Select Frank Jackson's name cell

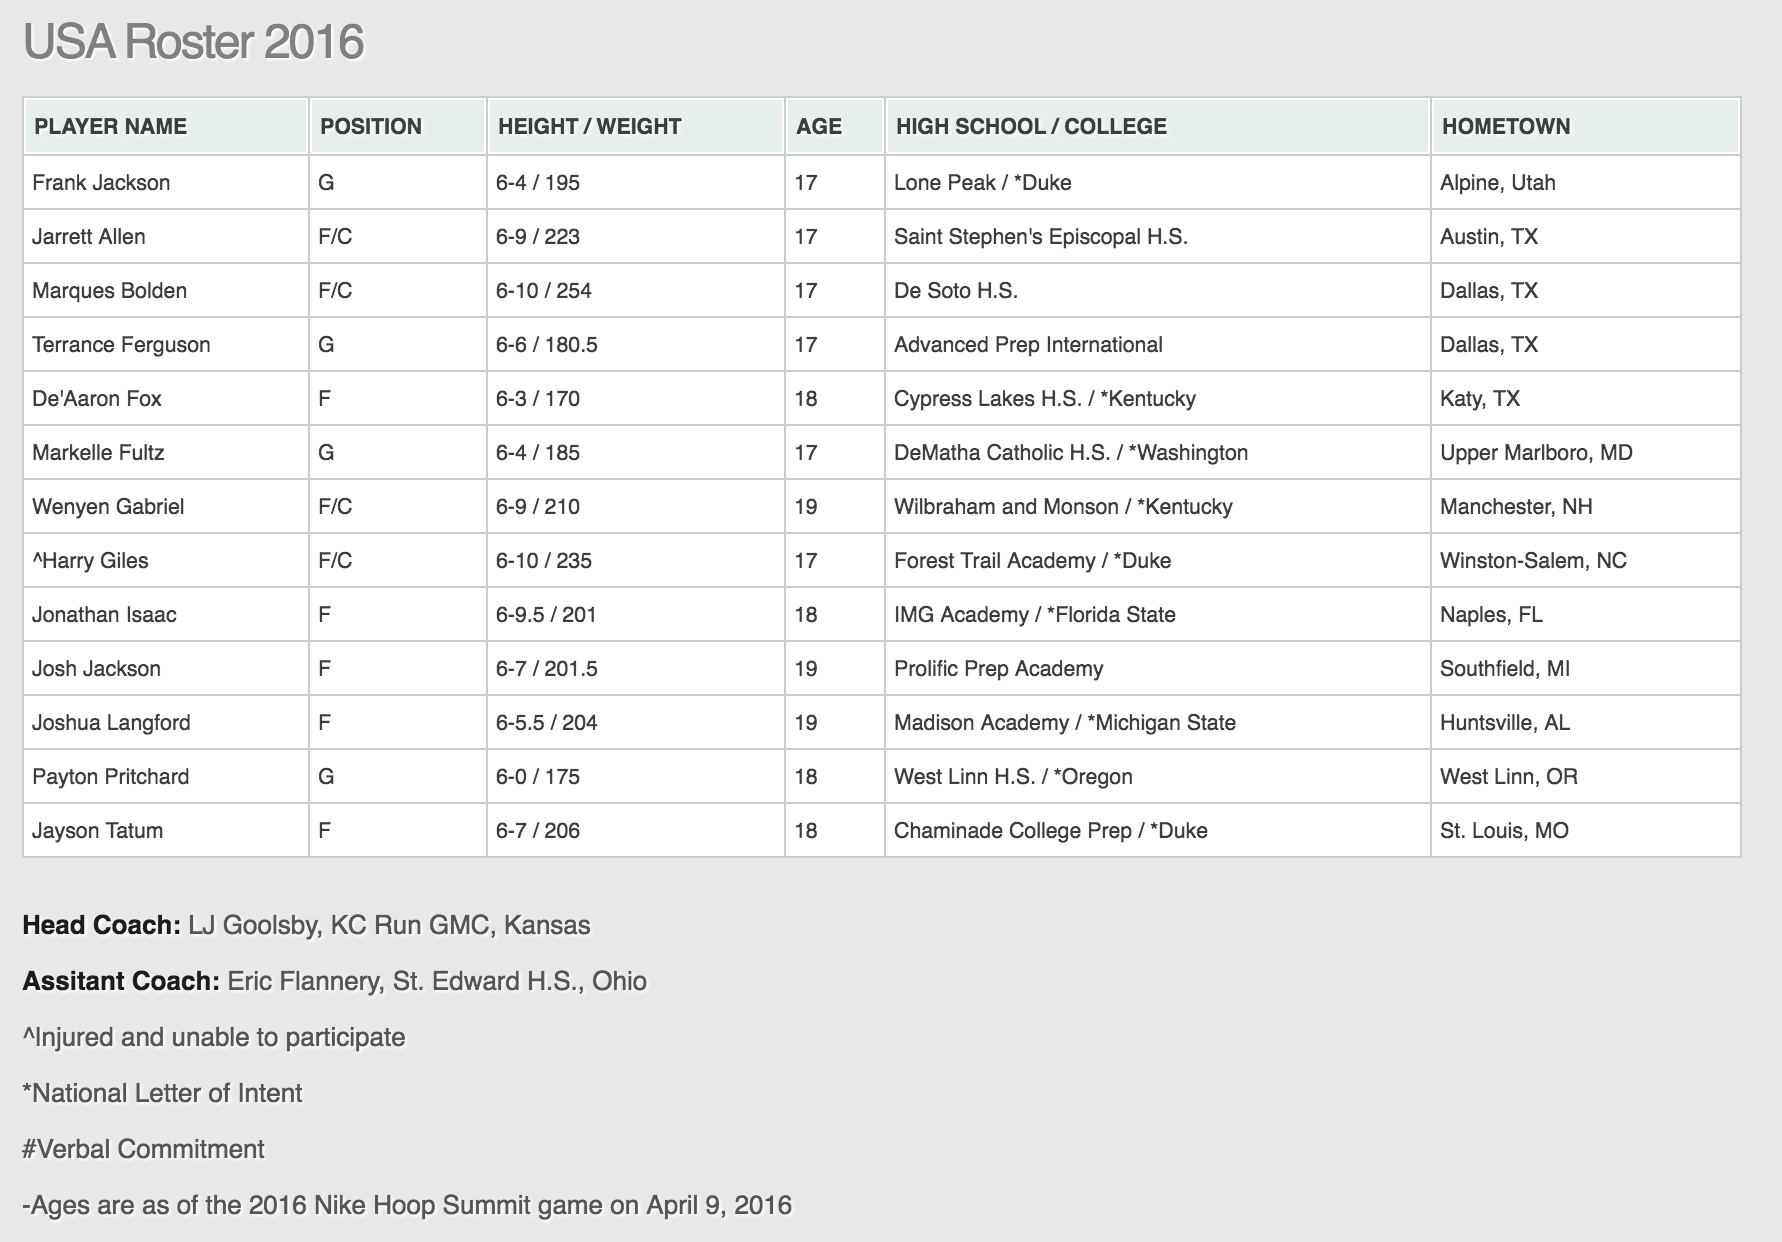click(x=101, y=183)
